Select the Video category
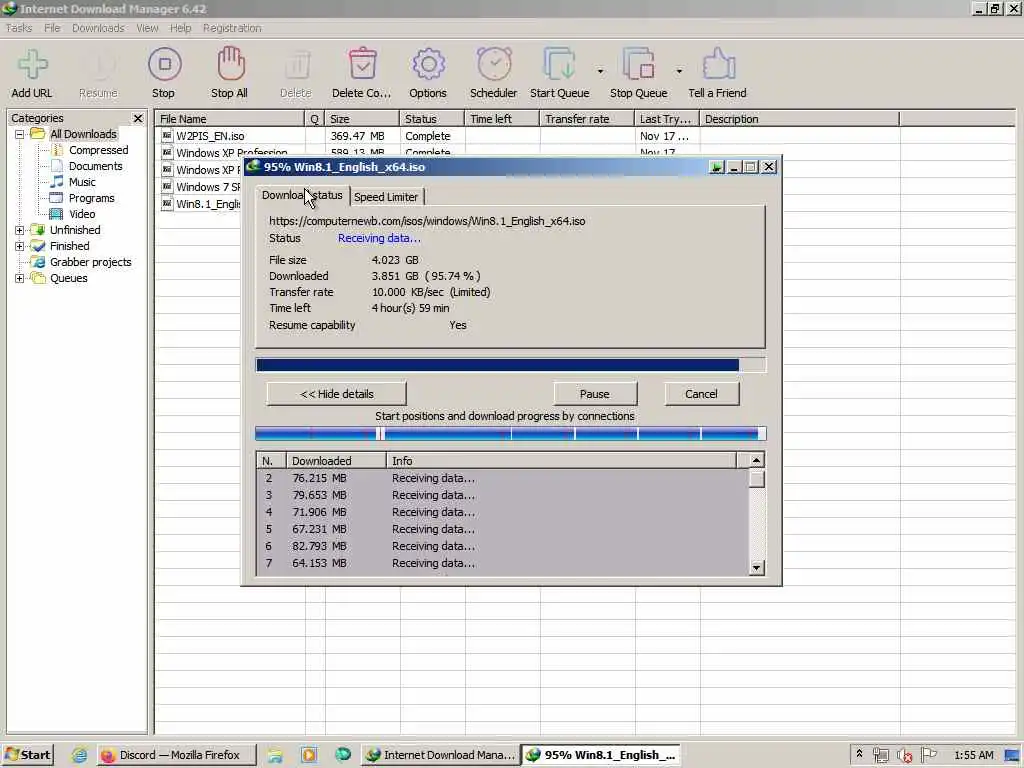 (x=82, y=214)
